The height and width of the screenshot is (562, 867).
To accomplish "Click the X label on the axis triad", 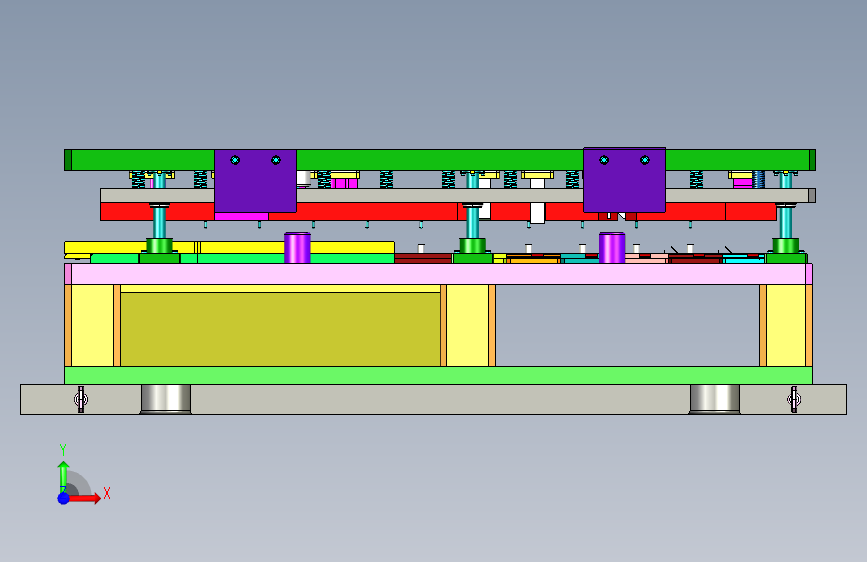I will pyautogui.click(x=107, y=493).
